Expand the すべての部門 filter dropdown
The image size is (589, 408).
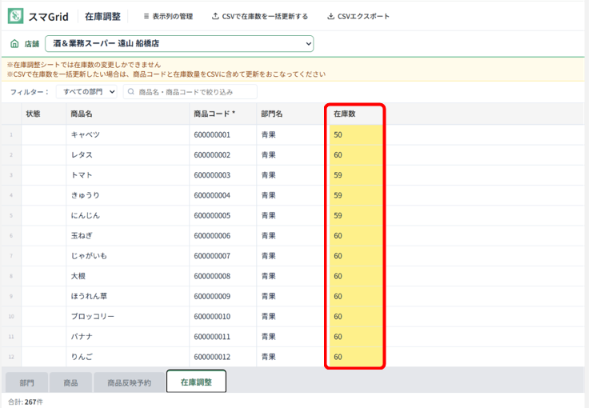tap(87, 92)
